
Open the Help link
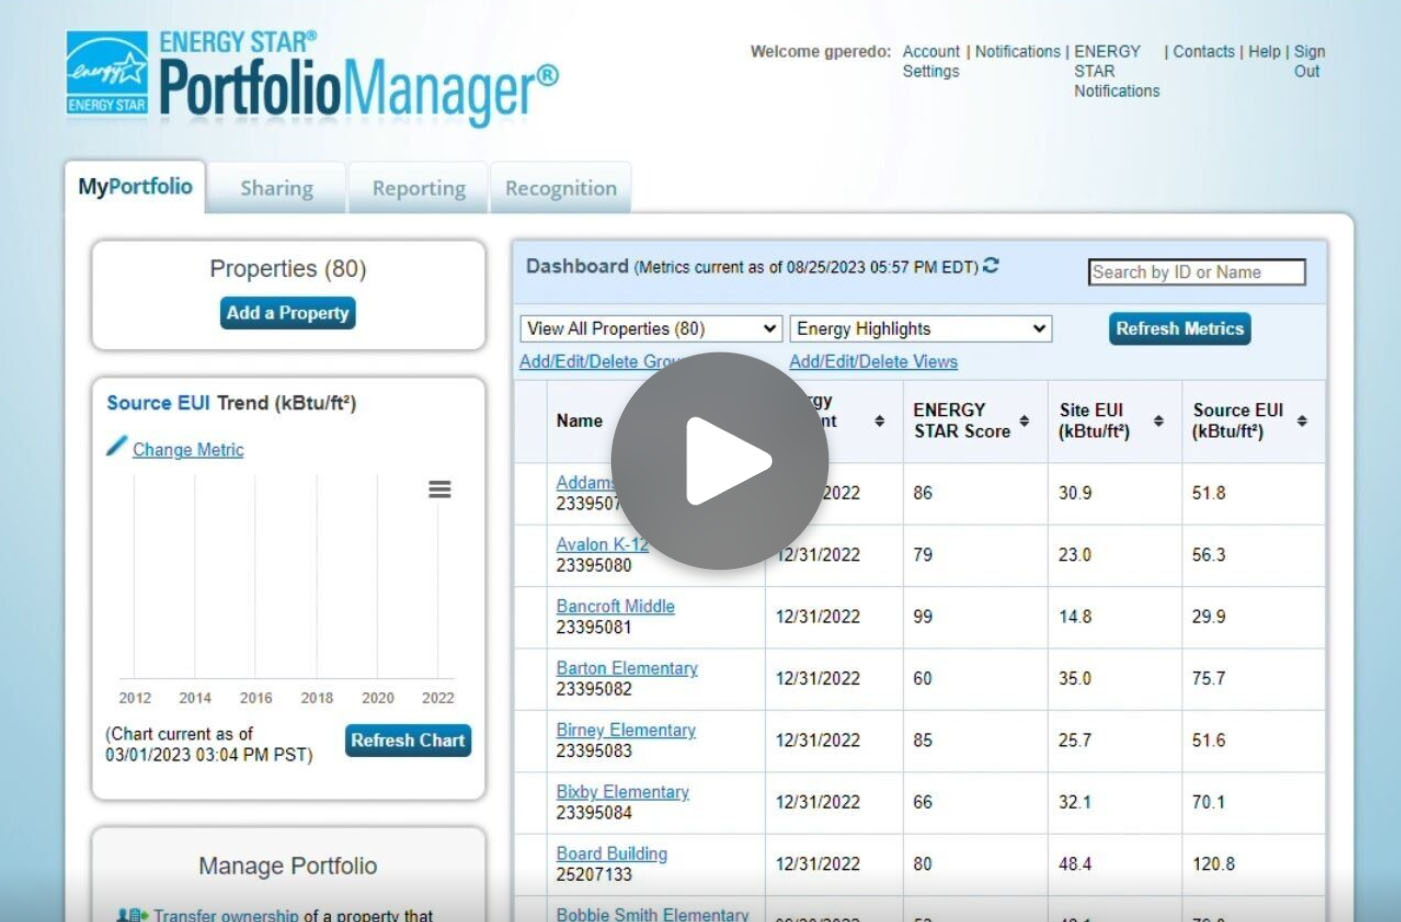(1264, 51)
